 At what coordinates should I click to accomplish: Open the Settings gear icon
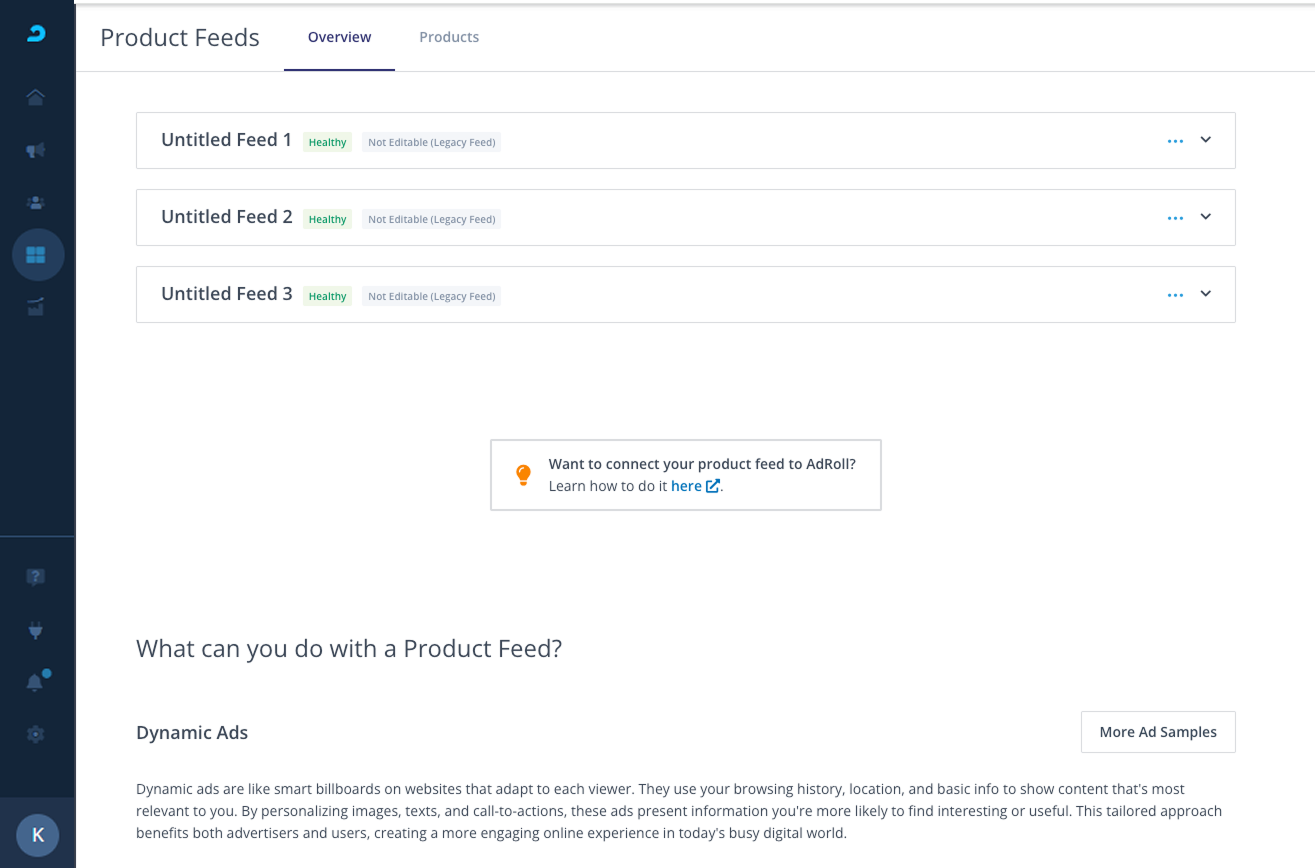pyautogui.click(x=36, y=734)
